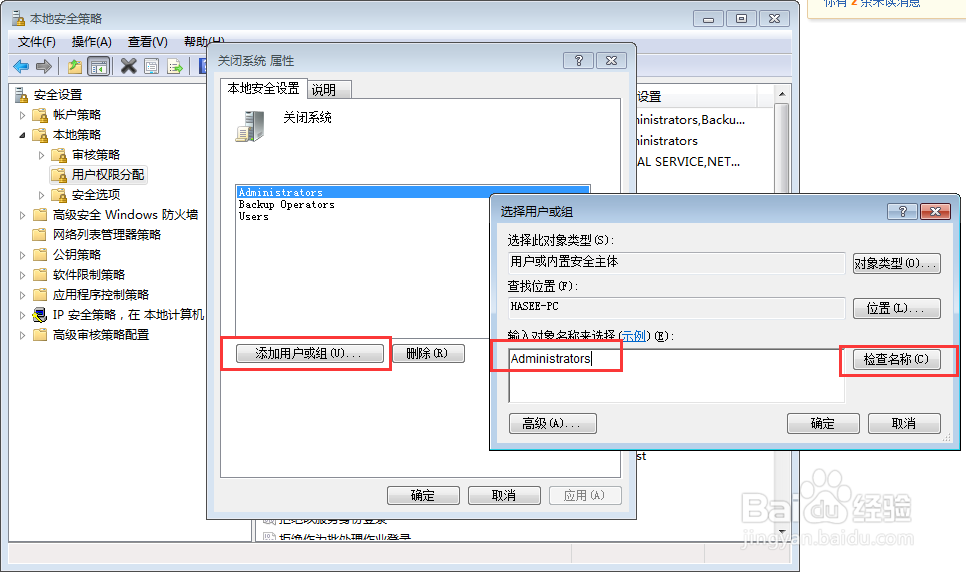966x572 pixels.
Task: Click the 对象类型 button
Action: [896, 264]
